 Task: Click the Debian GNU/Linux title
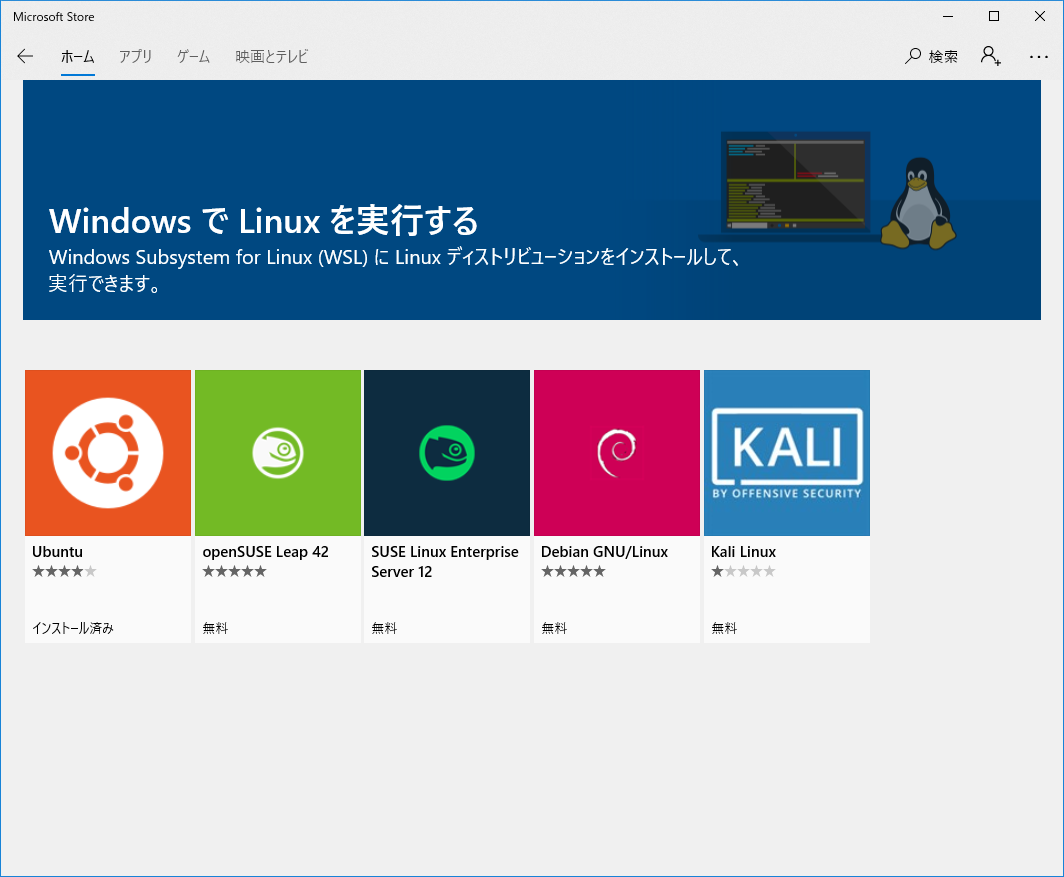(x=605, y=552)
